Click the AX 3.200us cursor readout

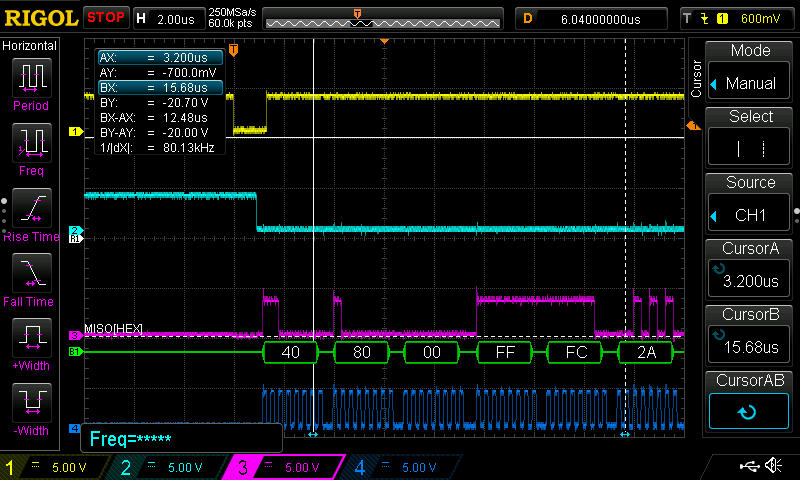(160, 58)
